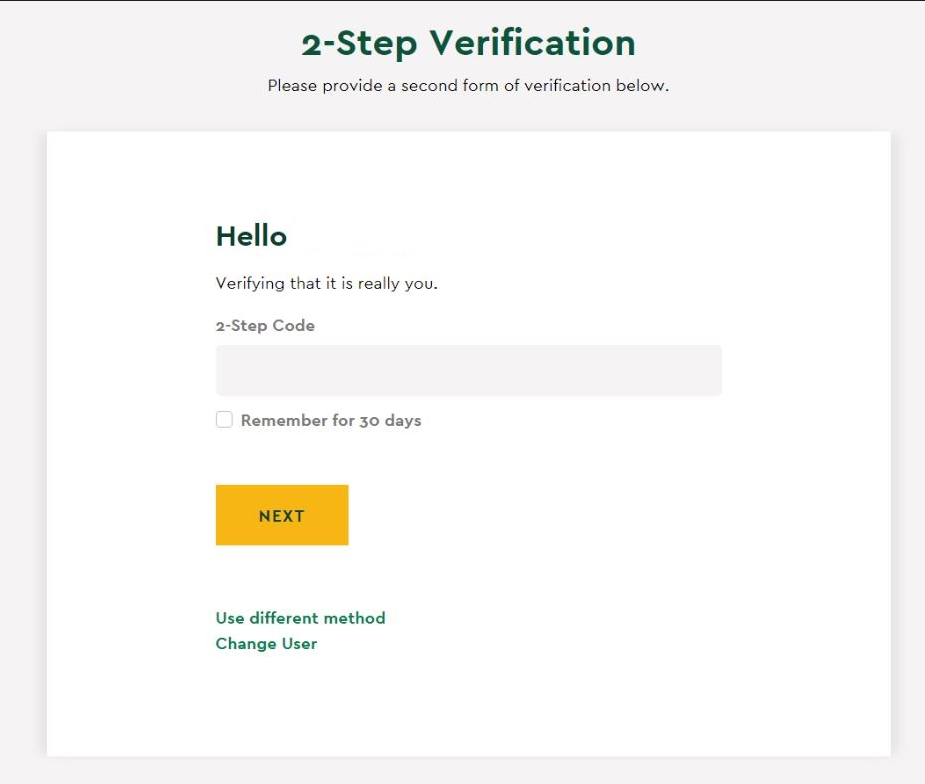Tick the Remember for 30 days checkbox
925x784 pixels.
(x=224, y=419)
